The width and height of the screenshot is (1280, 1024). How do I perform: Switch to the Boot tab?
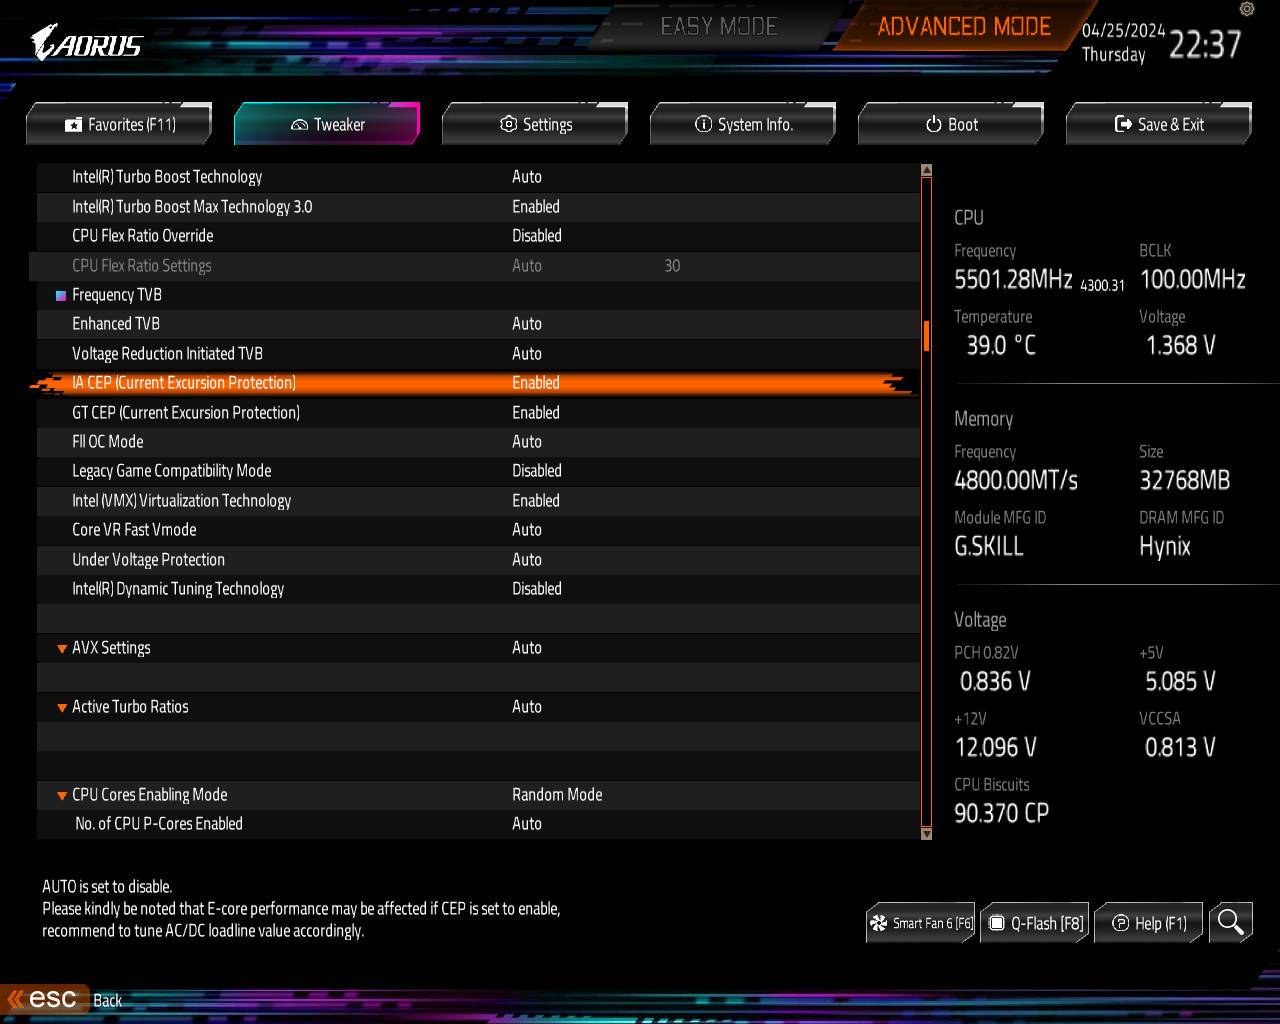tap(951, 124)
